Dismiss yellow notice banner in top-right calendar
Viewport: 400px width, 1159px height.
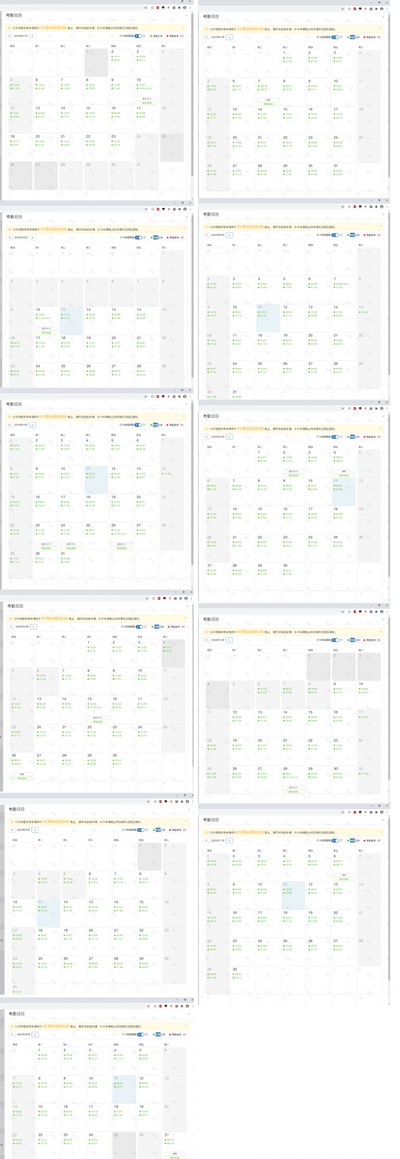pyautogui.click(x=380, y=28)
